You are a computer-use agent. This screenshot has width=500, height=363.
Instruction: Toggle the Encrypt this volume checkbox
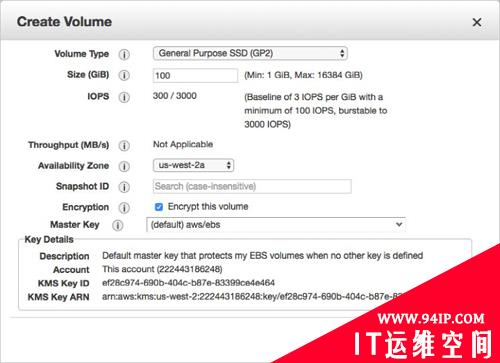[159, 207]
